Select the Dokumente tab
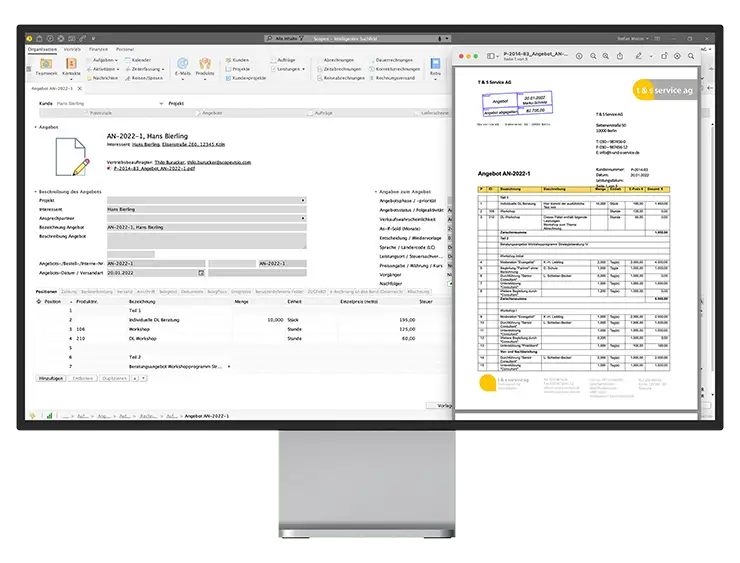This screenshot has height=563, width=740. (x=192, y=291)
